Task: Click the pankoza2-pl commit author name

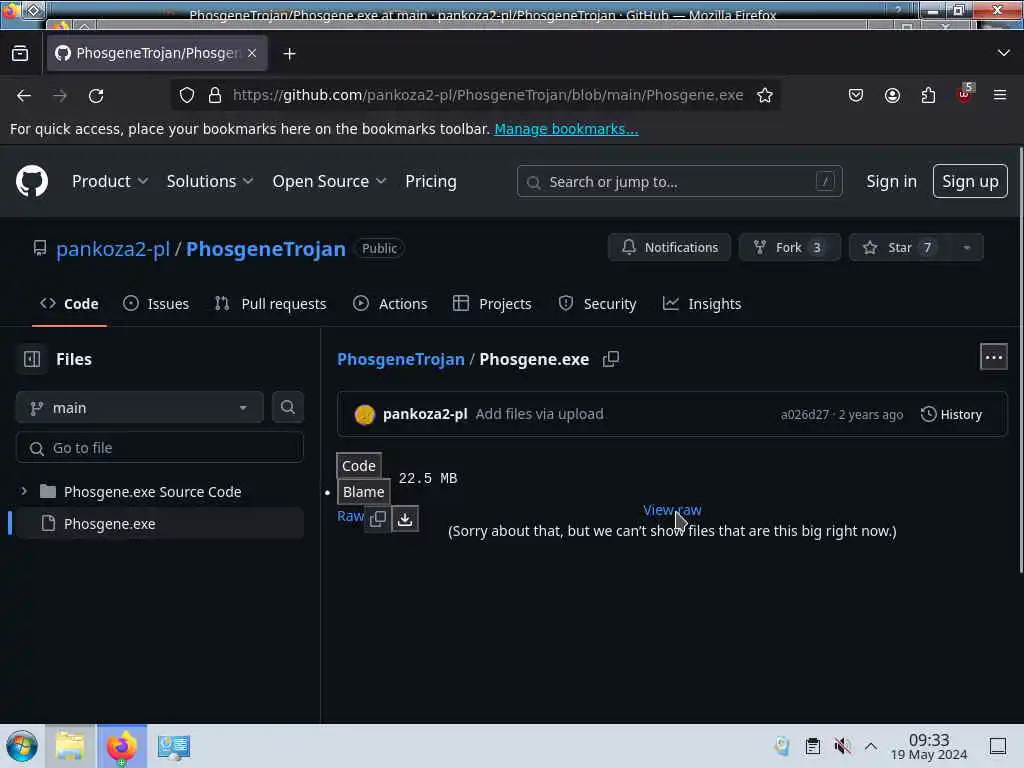Action: pyautogui.click(x=425, y=414)
